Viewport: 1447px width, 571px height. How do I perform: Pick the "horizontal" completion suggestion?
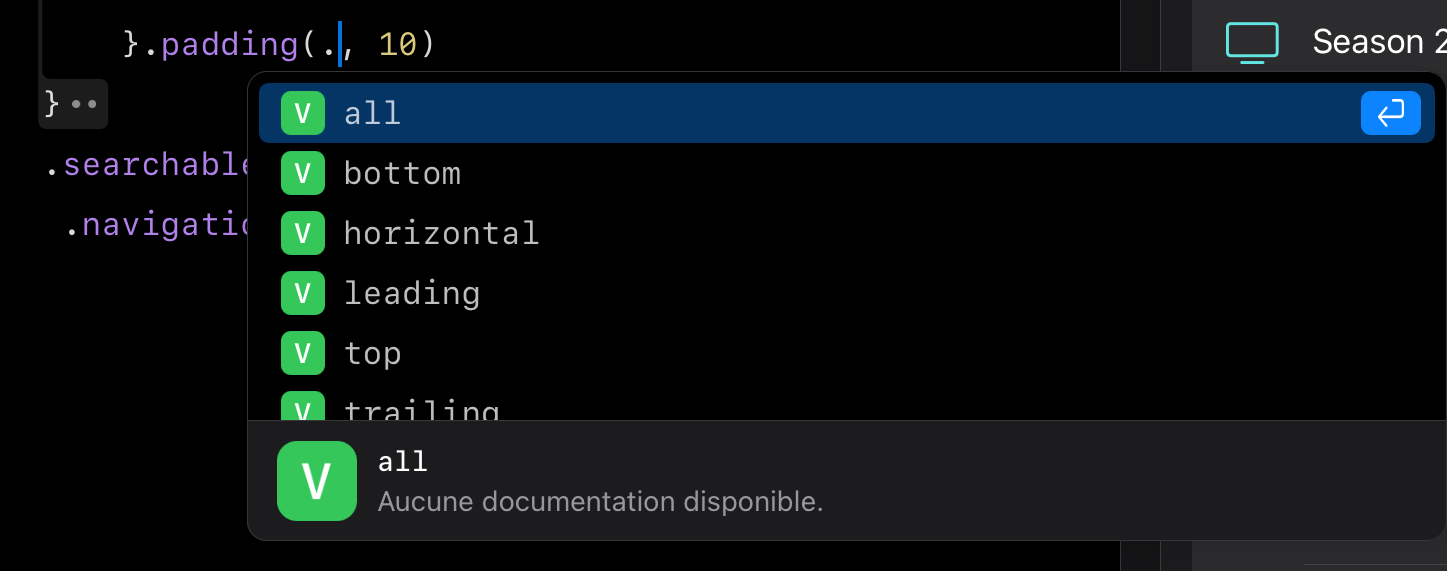[441, 233]
